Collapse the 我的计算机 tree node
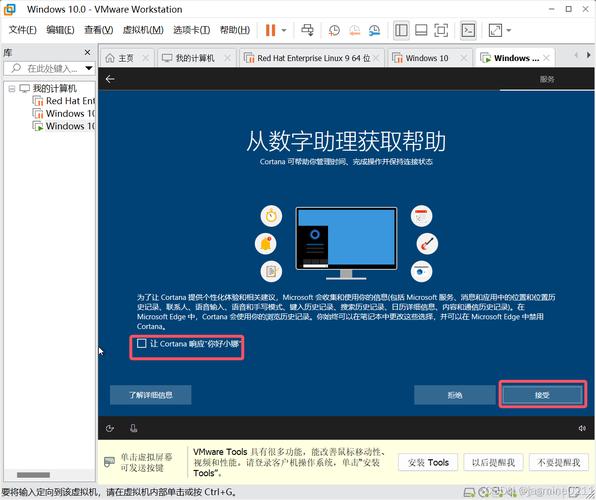The height and width of the screenshot is (500, 596). tap(12, 89)
